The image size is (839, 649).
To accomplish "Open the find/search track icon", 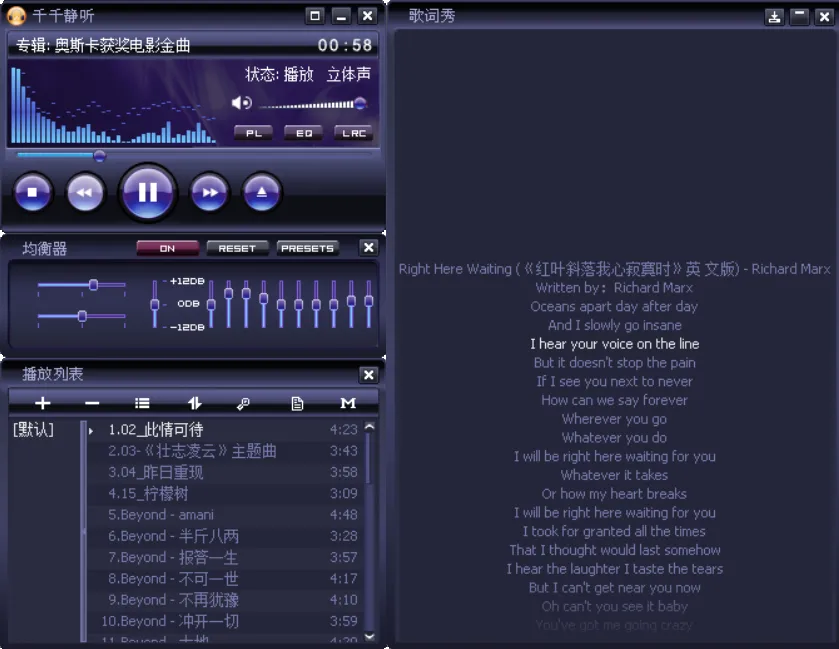I will [x=243, y=403].
